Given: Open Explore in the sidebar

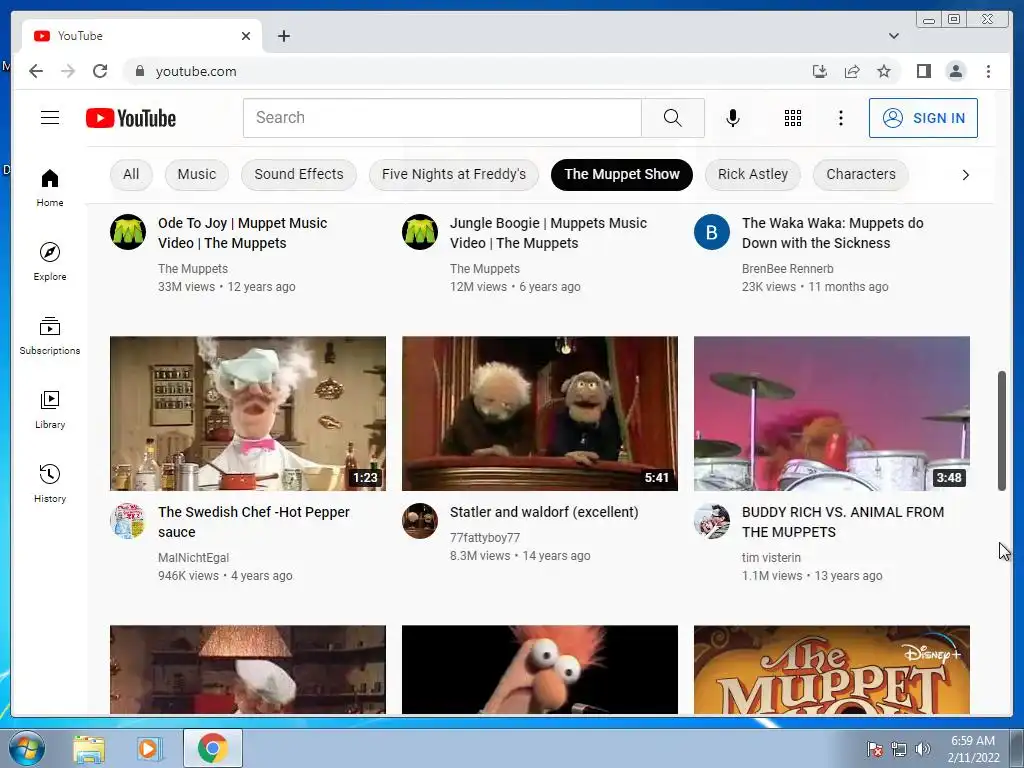Looking at the screenshot, I should [50, 262].
